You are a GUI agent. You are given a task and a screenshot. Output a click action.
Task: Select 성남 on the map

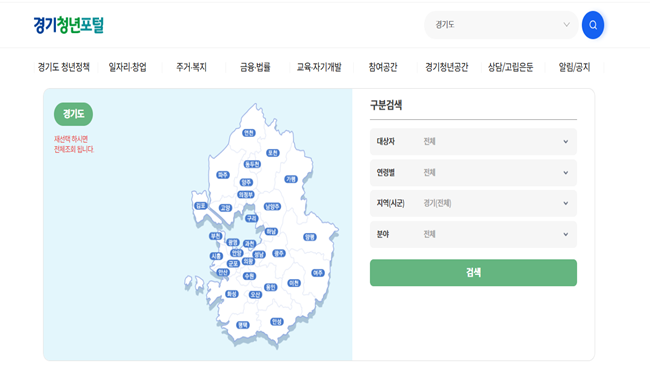point(259,254)
